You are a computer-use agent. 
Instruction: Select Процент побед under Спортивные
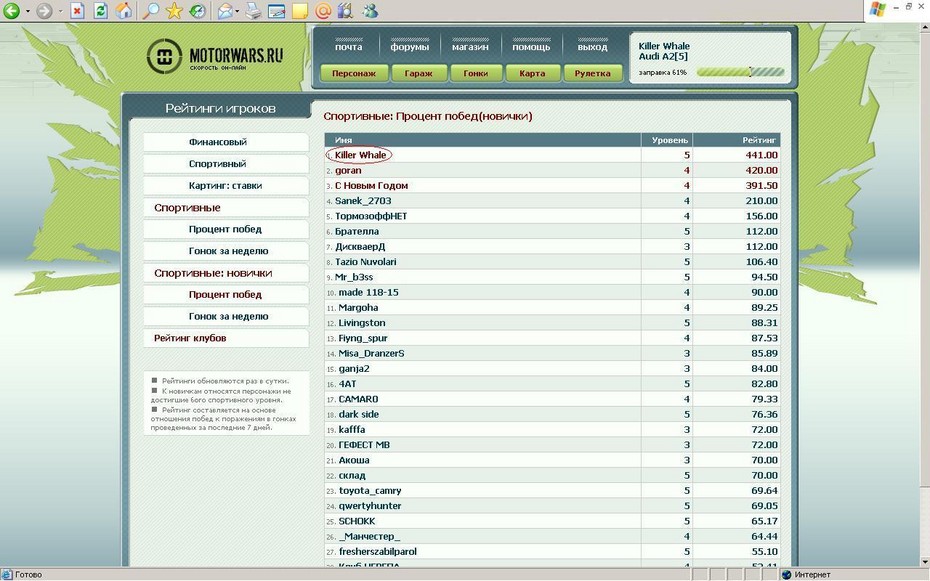point(225,229)
